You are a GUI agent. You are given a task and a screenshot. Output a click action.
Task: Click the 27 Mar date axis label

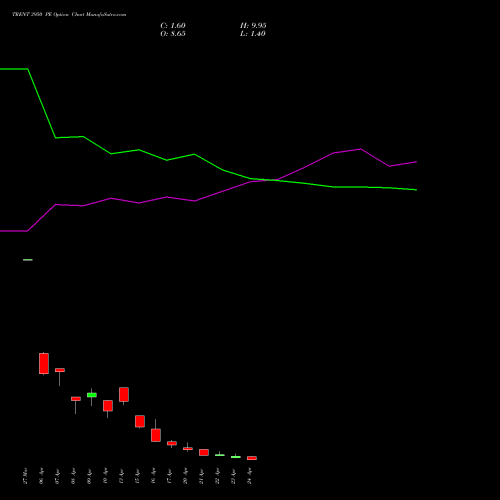(x=25, y=476)
